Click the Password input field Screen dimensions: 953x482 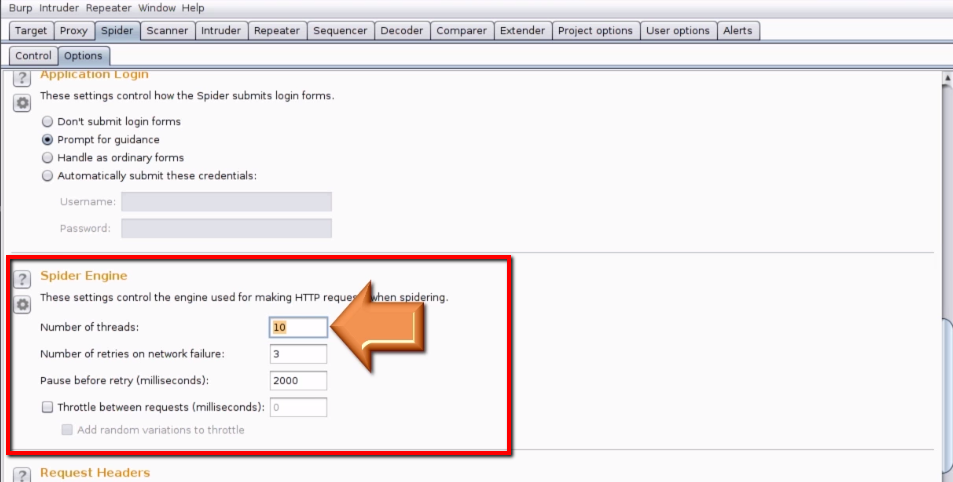click(227, 229)
